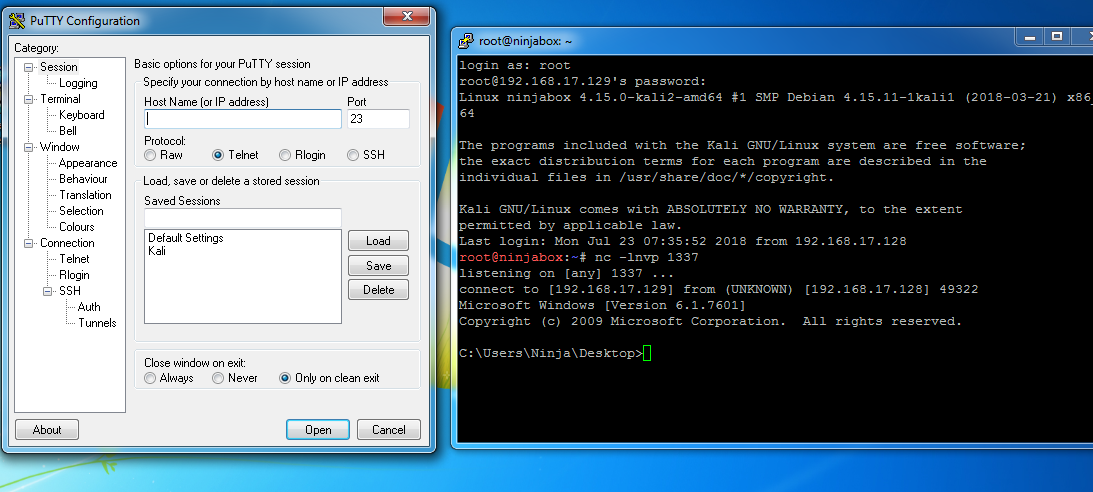Click the 'nc -lnvp 1337' command line
The image size is (1093, 492).
pyautogui.click(x=647, y=258)
